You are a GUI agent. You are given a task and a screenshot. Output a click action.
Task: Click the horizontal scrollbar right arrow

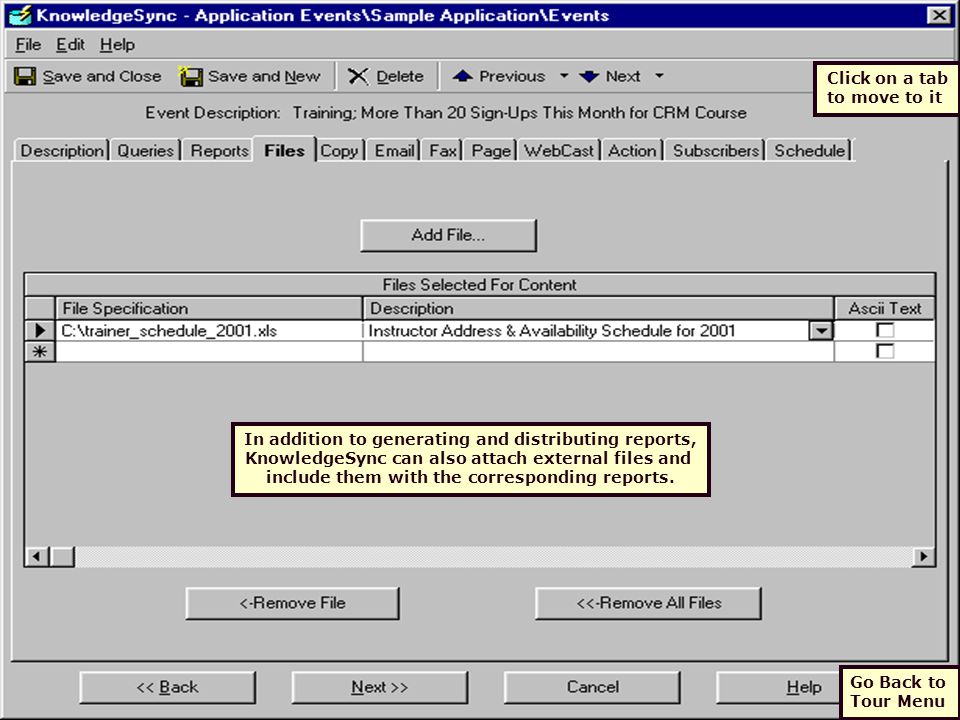coord(923,557)
